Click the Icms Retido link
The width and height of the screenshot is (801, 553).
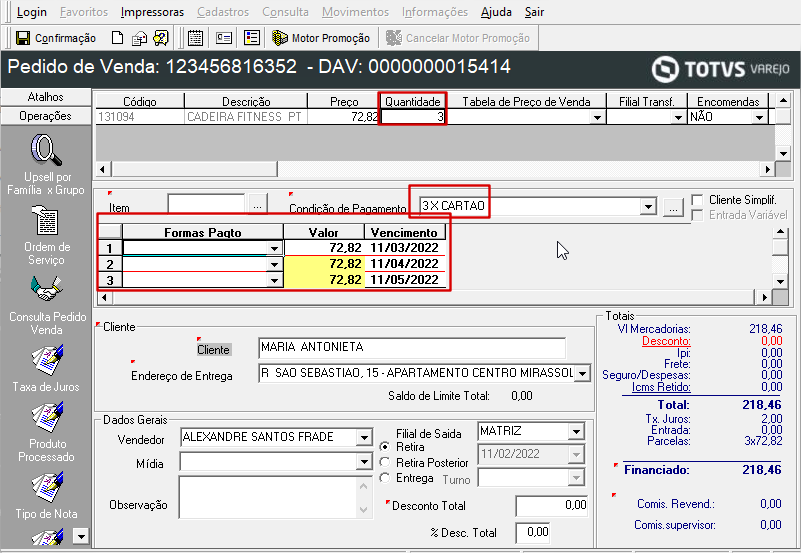[661, 387]
